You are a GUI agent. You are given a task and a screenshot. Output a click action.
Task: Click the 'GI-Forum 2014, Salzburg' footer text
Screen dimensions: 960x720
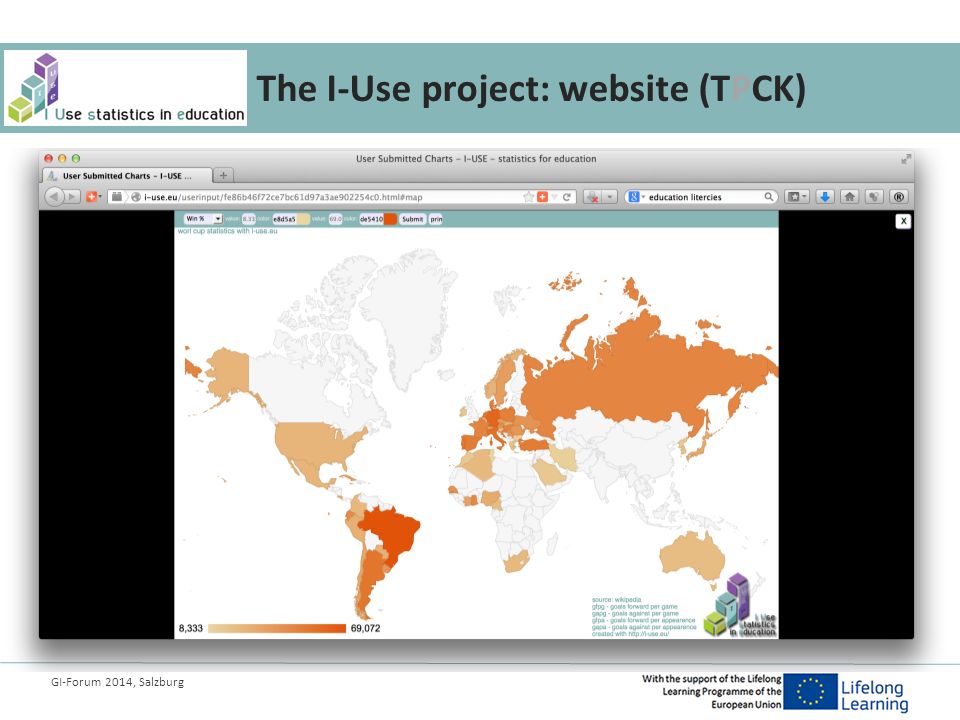click(118, 682)
